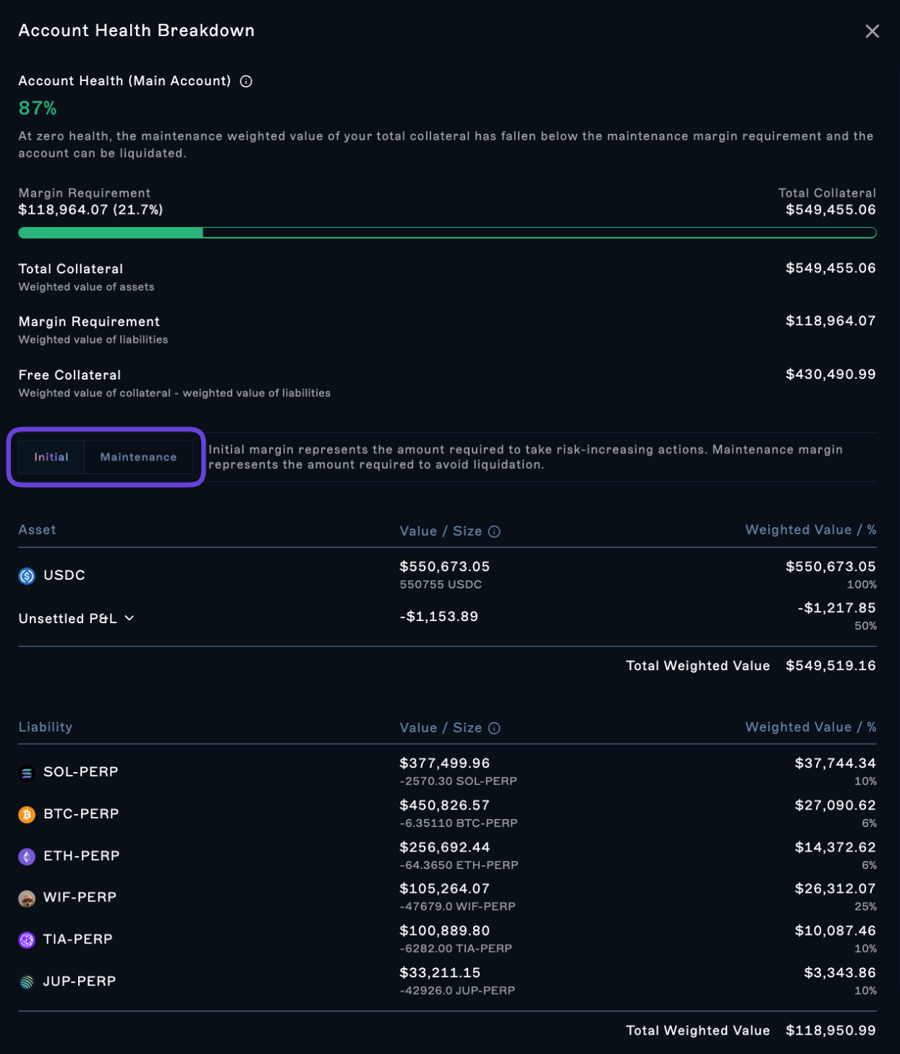Click the TIA-PERP token icon
The width and height of the screenshot is (900, 1054).
(27, 940)
